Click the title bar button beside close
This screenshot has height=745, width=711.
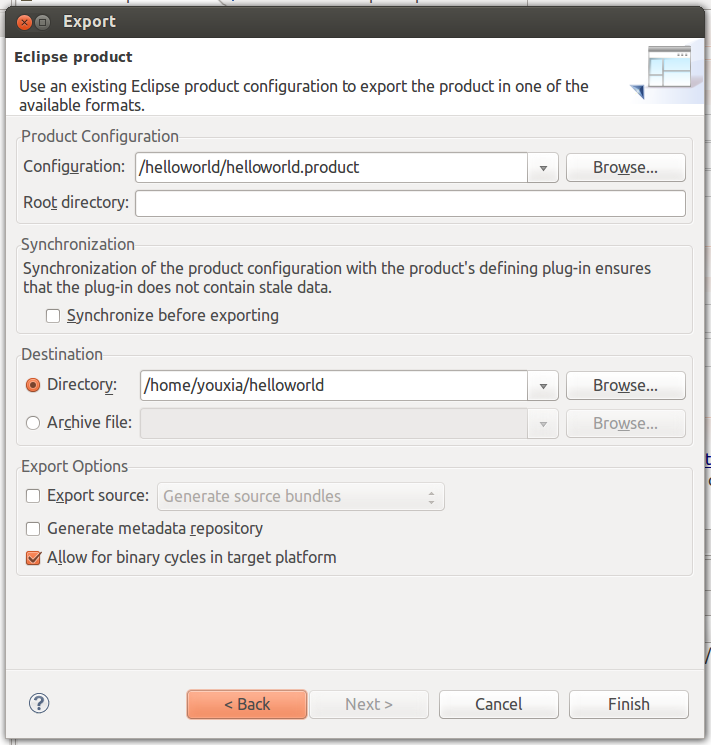[x=42, y=20]
